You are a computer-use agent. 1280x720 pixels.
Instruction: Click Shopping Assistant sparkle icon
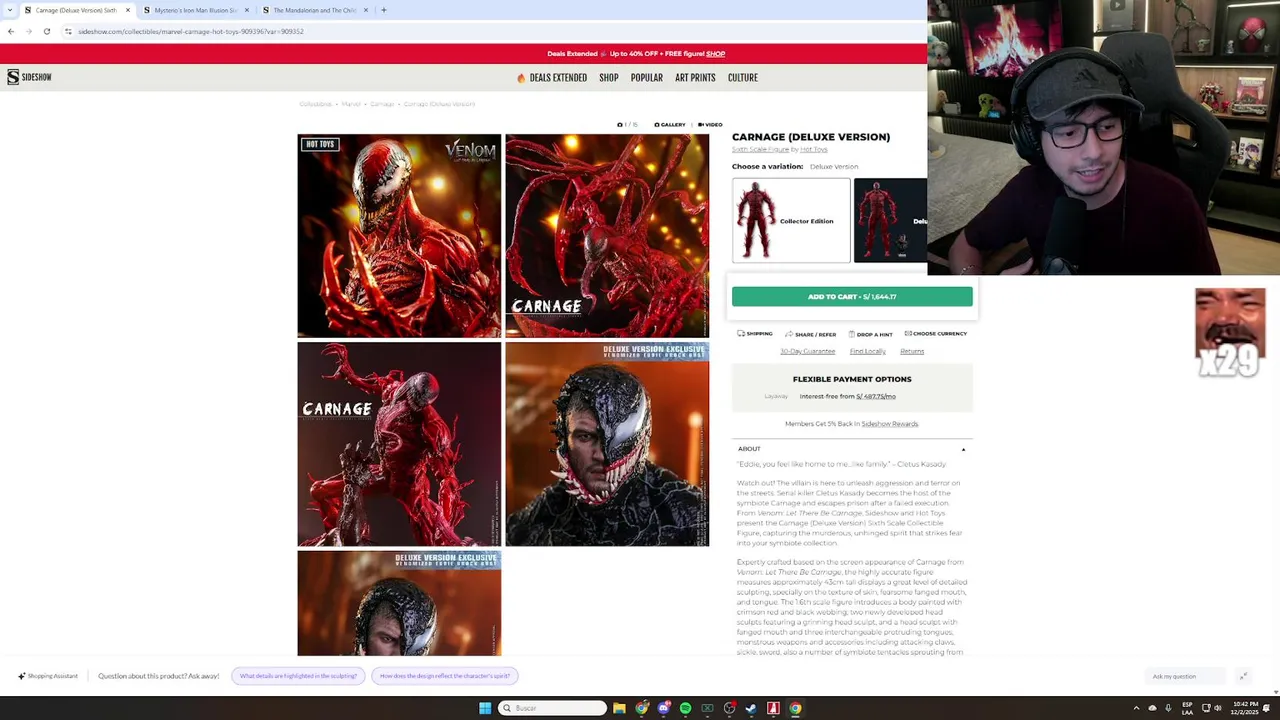pyautogui.click(x=21, y=676)
